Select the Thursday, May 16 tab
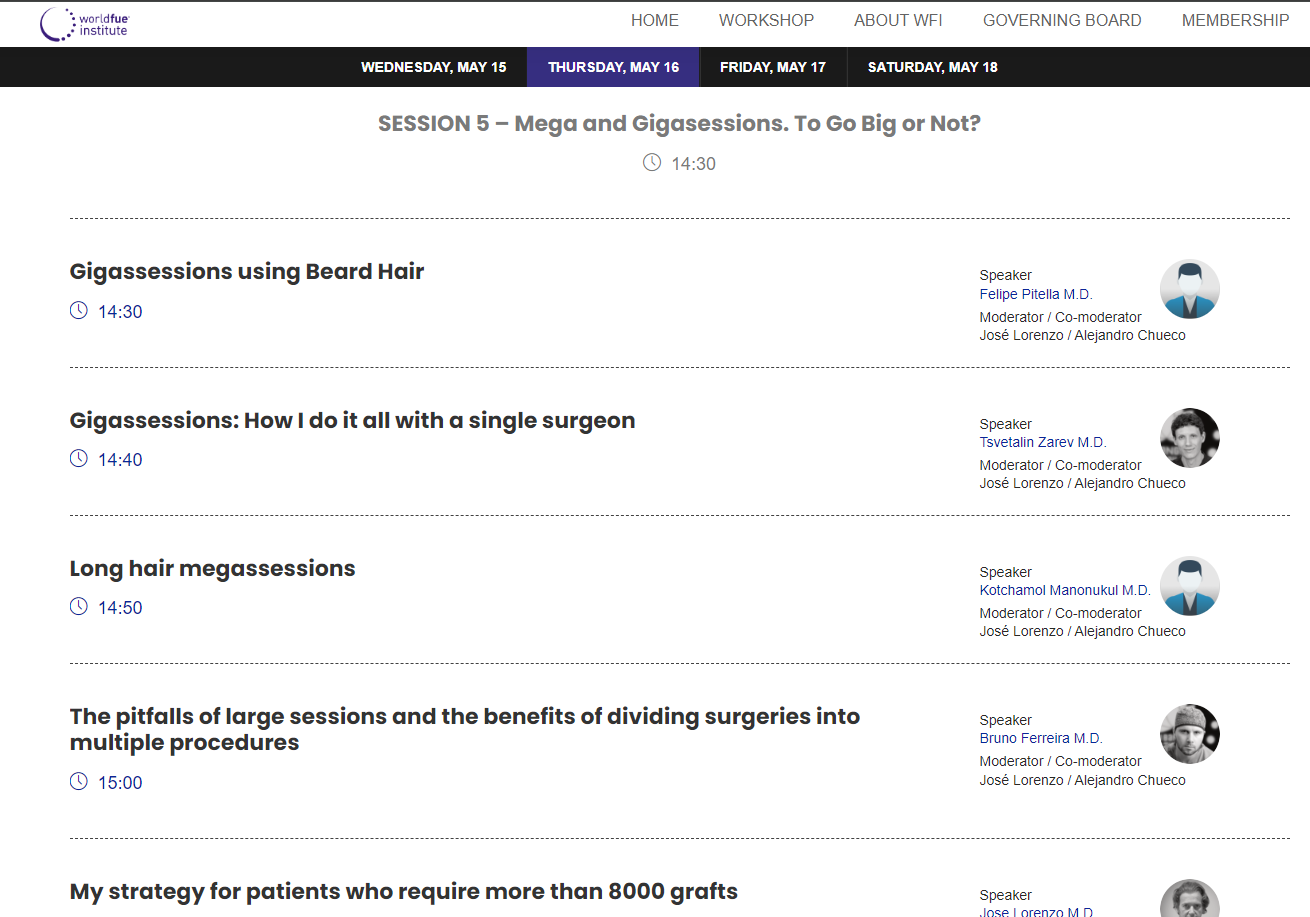 pyautogui.click(x=613, y=67)
